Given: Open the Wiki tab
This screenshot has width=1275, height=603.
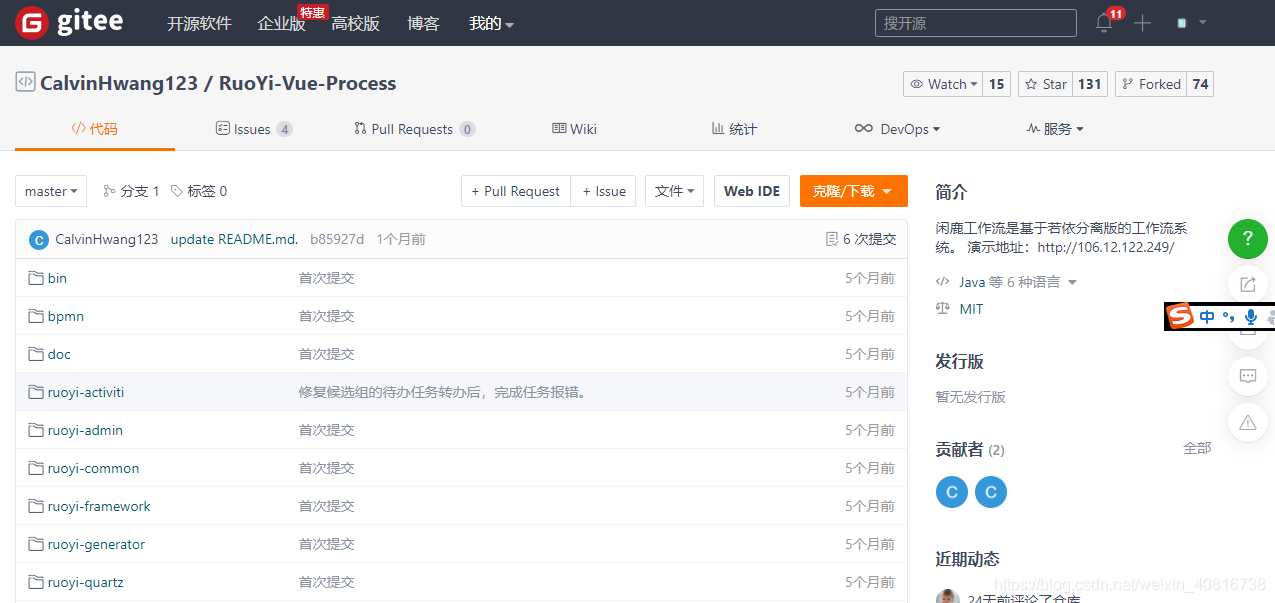Looking at the screenshot, I should [x=574, y=129].
